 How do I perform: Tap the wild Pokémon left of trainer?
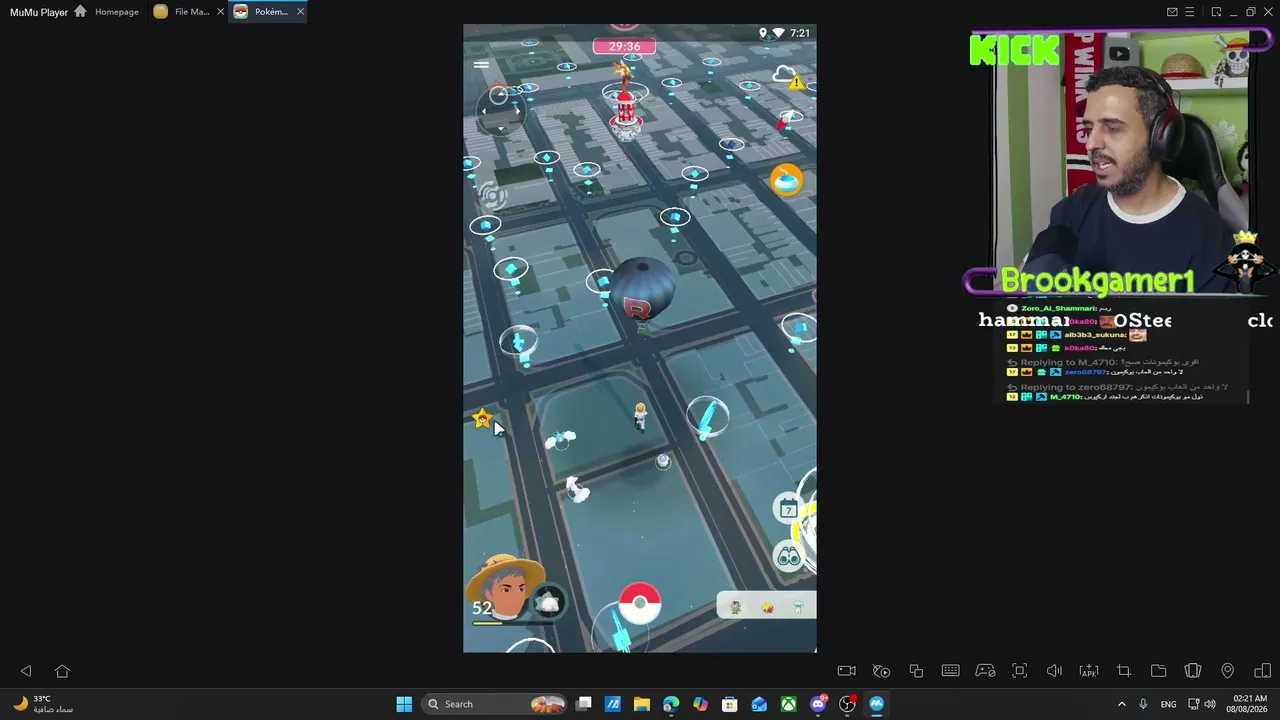560,438
